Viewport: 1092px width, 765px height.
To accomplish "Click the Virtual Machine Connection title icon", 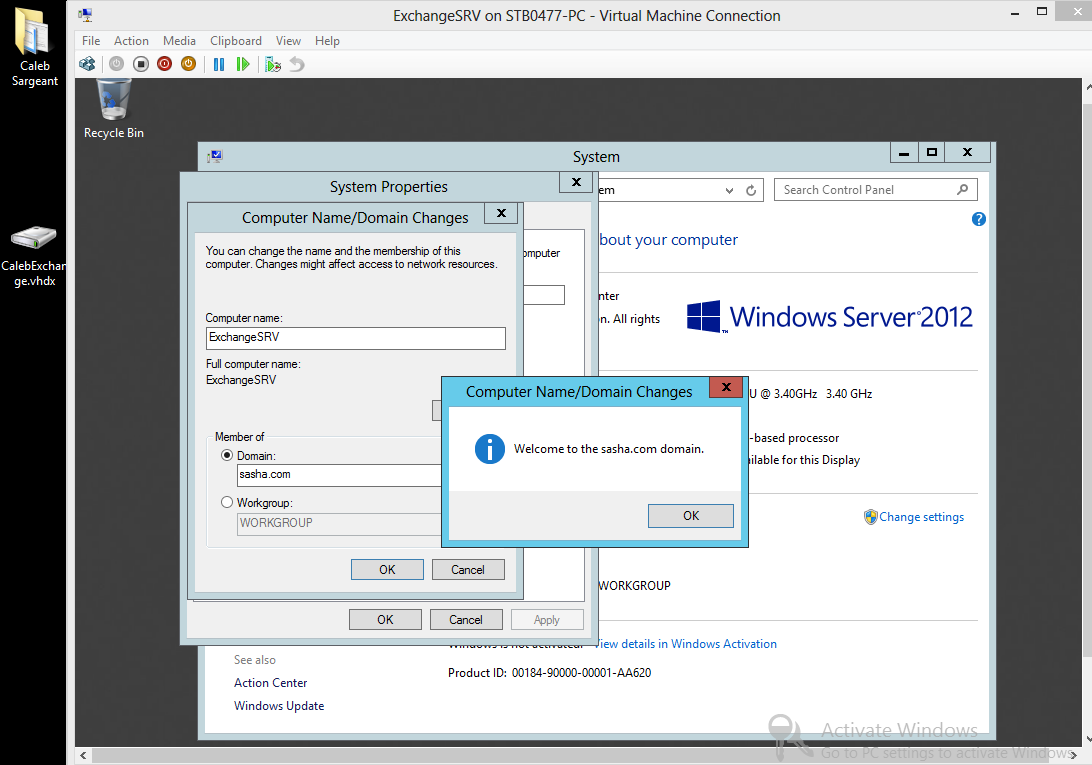I will pos(85,15).
